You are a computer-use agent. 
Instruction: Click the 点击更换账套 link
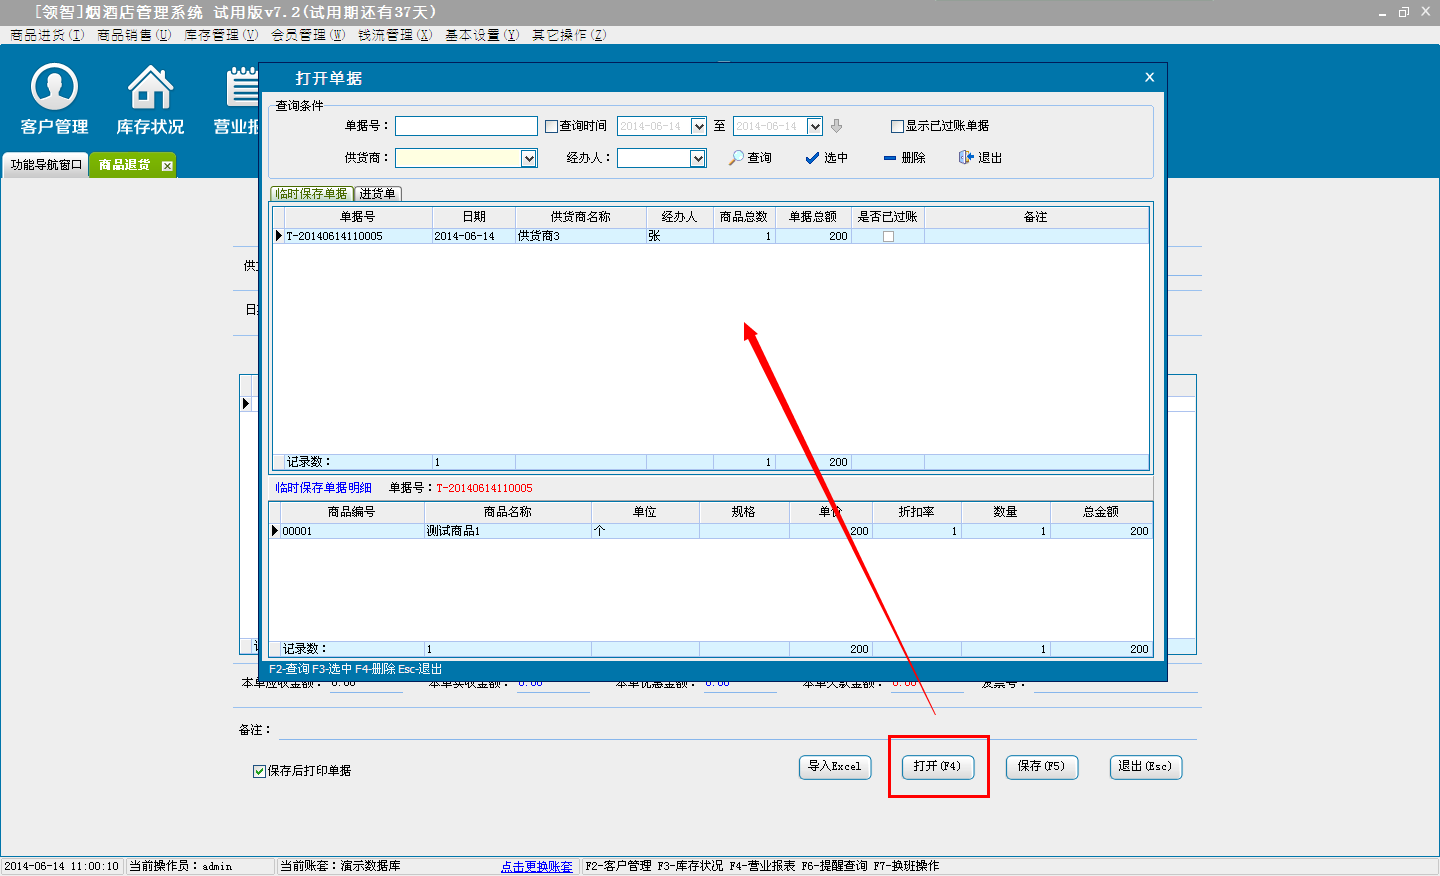(x=537, y=866)
